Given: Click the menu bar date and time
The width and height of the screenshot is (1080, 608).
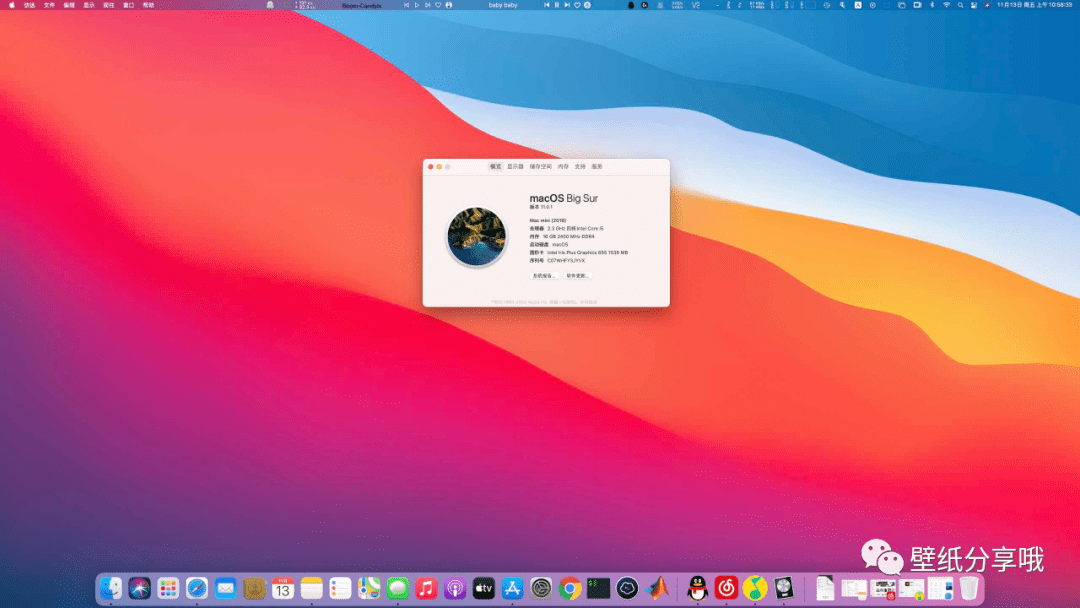Looking at the screenshot, I should tap(1035, 5).
